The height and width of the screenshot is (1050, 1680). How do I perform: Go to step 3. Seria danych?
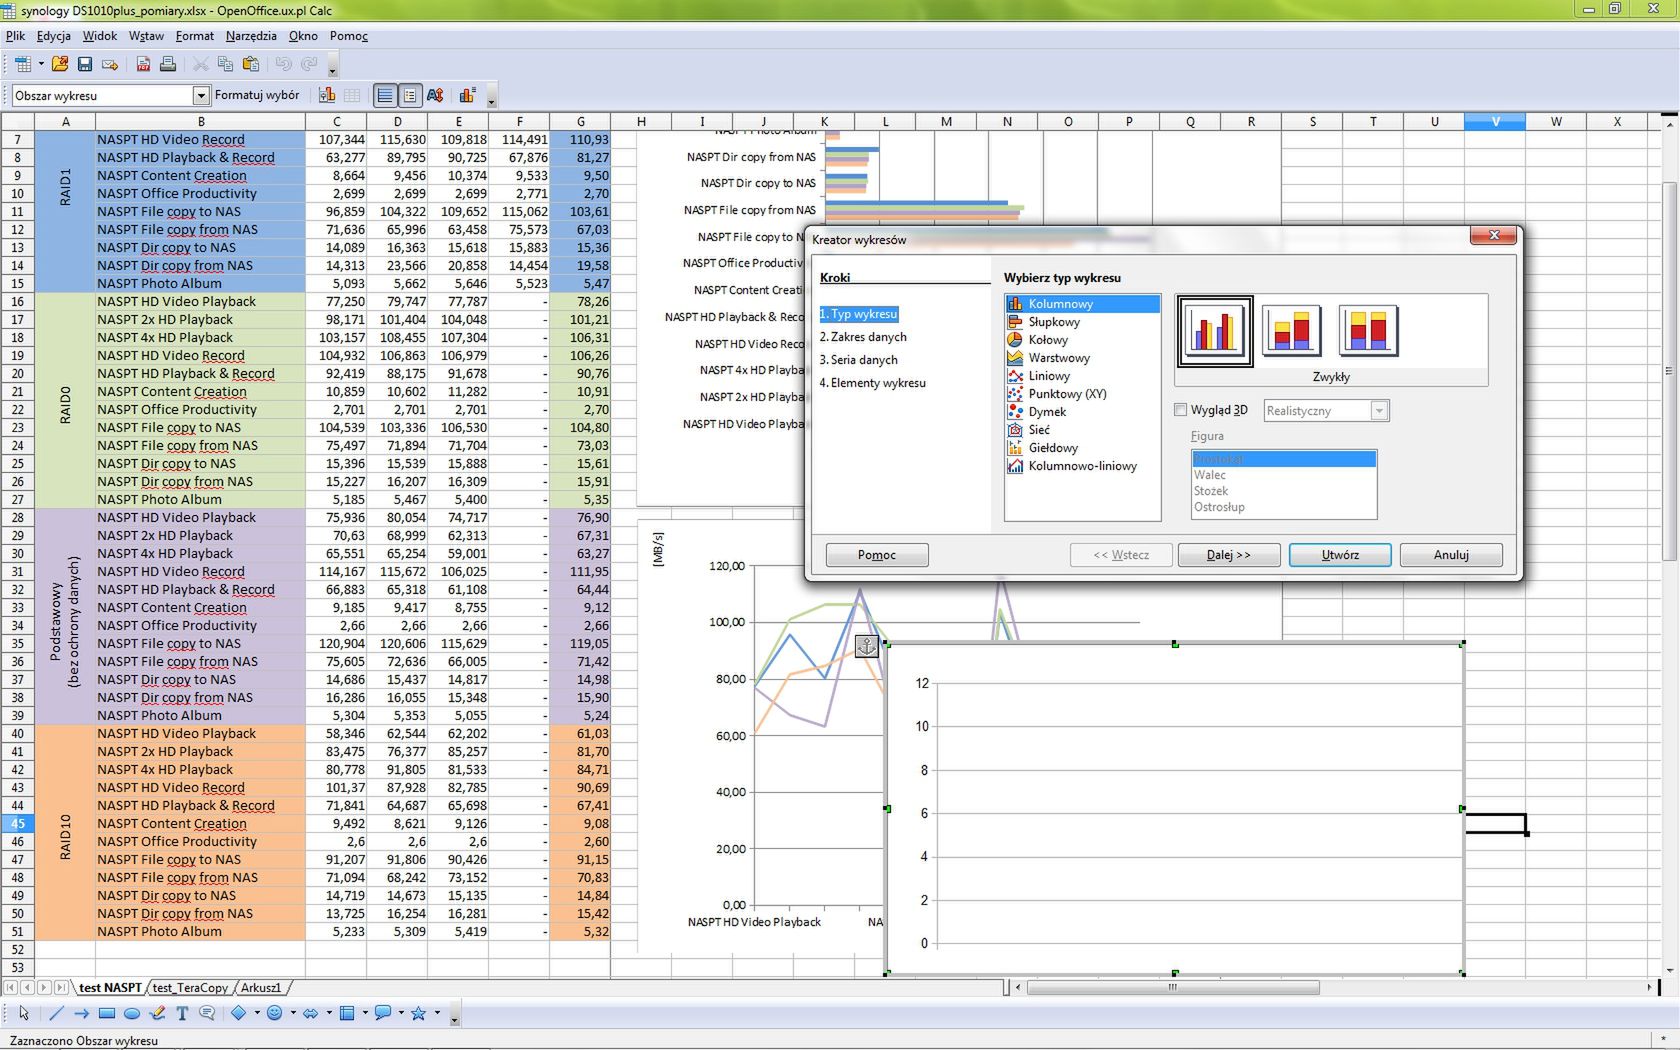(858, 360)
